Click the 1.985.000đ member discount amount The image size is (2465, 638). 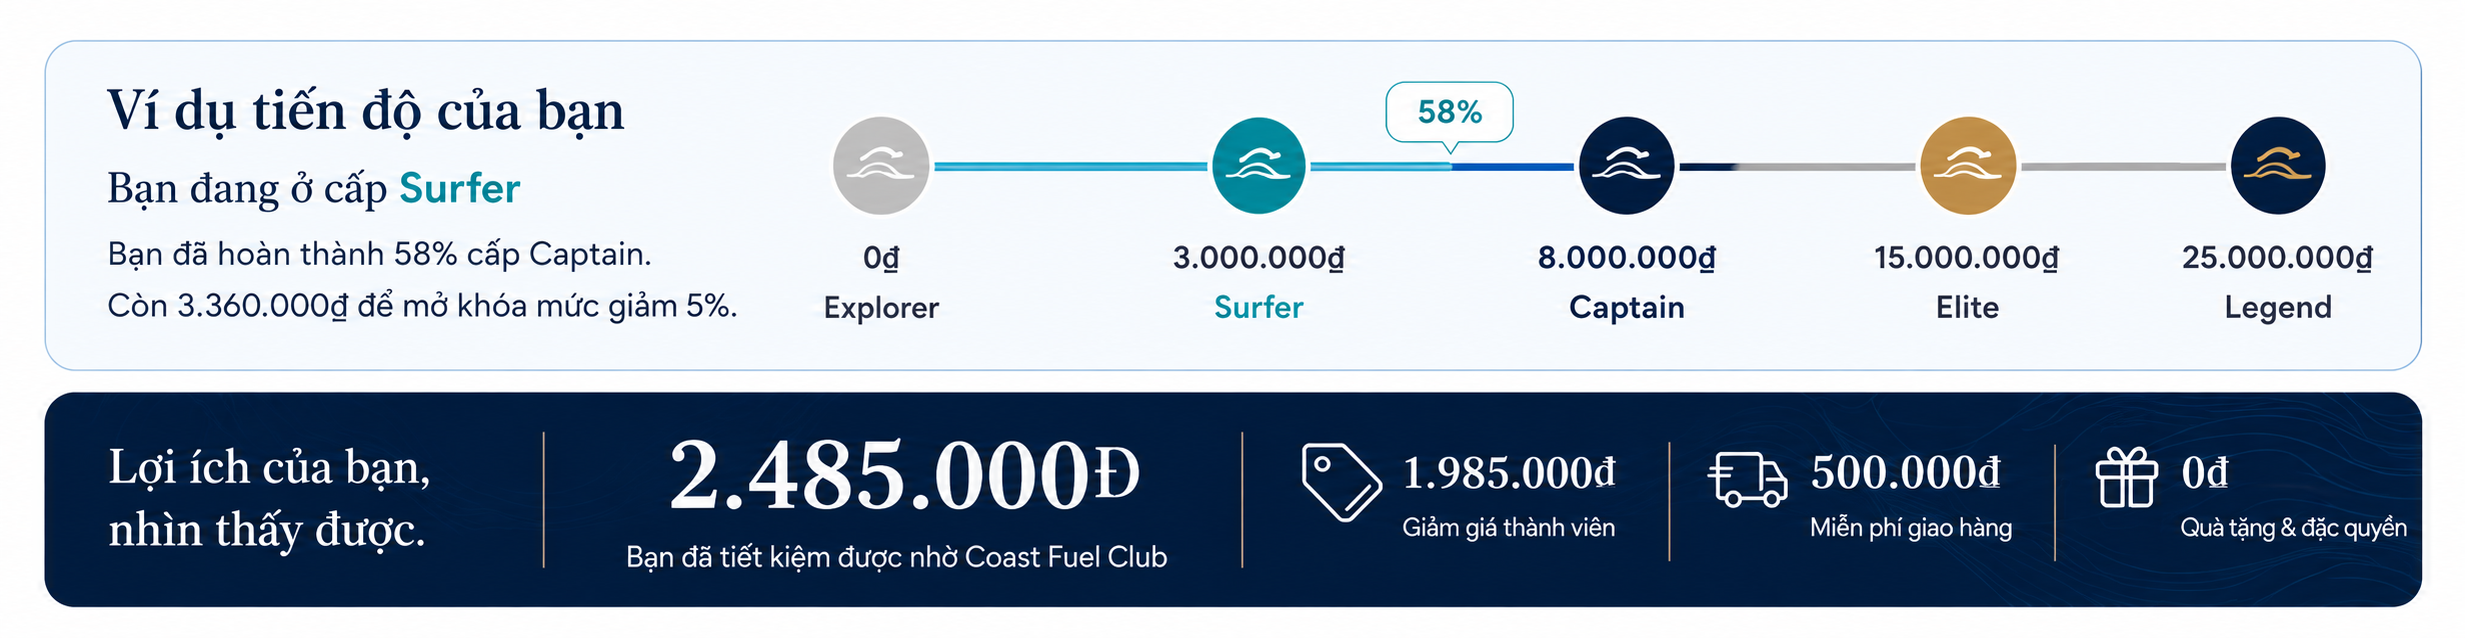click(1509, 473)
